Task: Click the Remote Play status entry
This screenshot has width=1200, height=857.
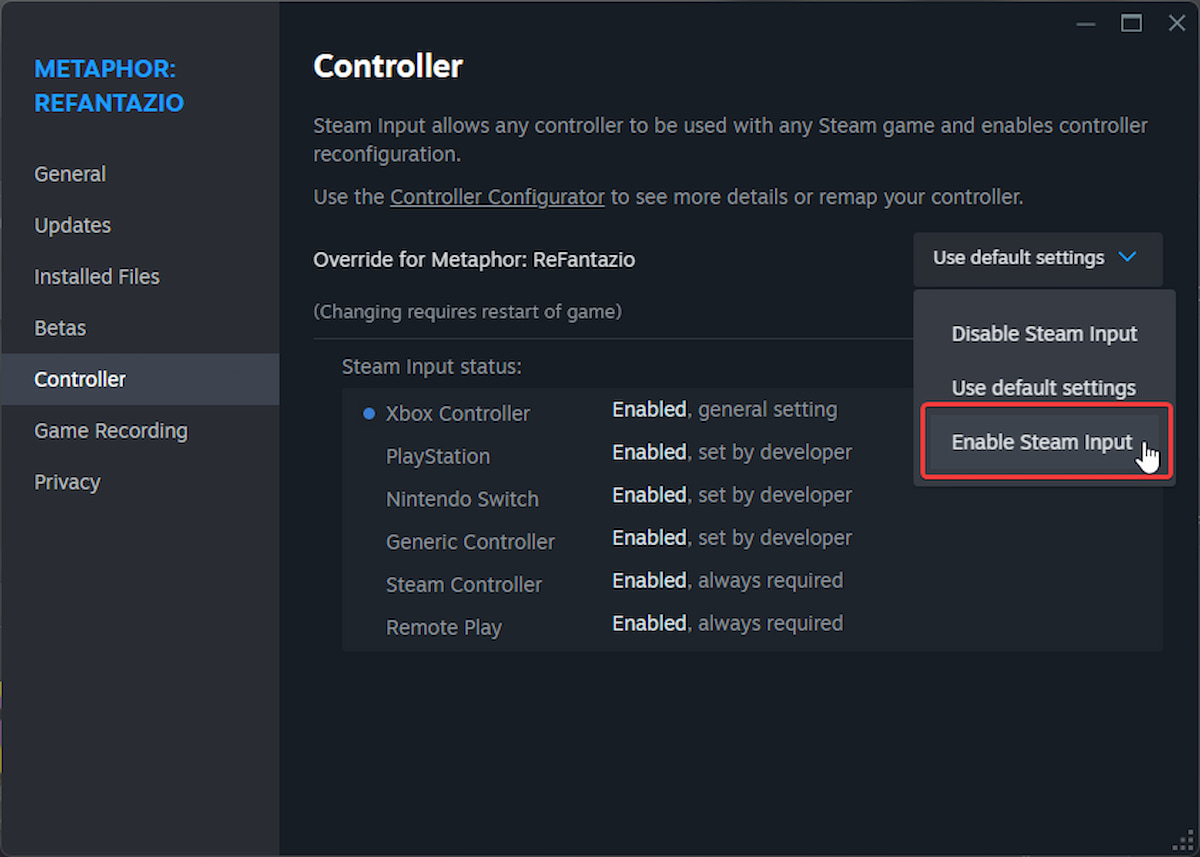Action: [444, 627]
